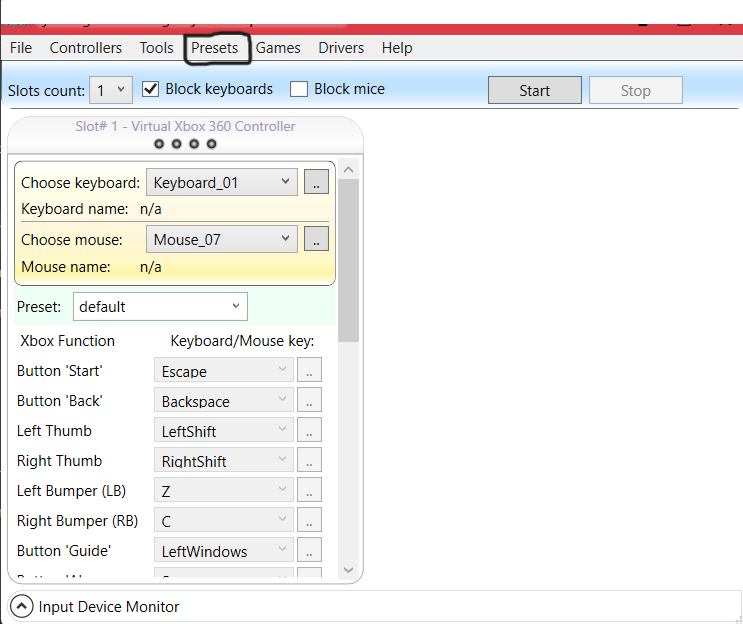743x624 pixels.
Task: Click detect button for Right Bumper (RB)
Action: click(309, 520)
